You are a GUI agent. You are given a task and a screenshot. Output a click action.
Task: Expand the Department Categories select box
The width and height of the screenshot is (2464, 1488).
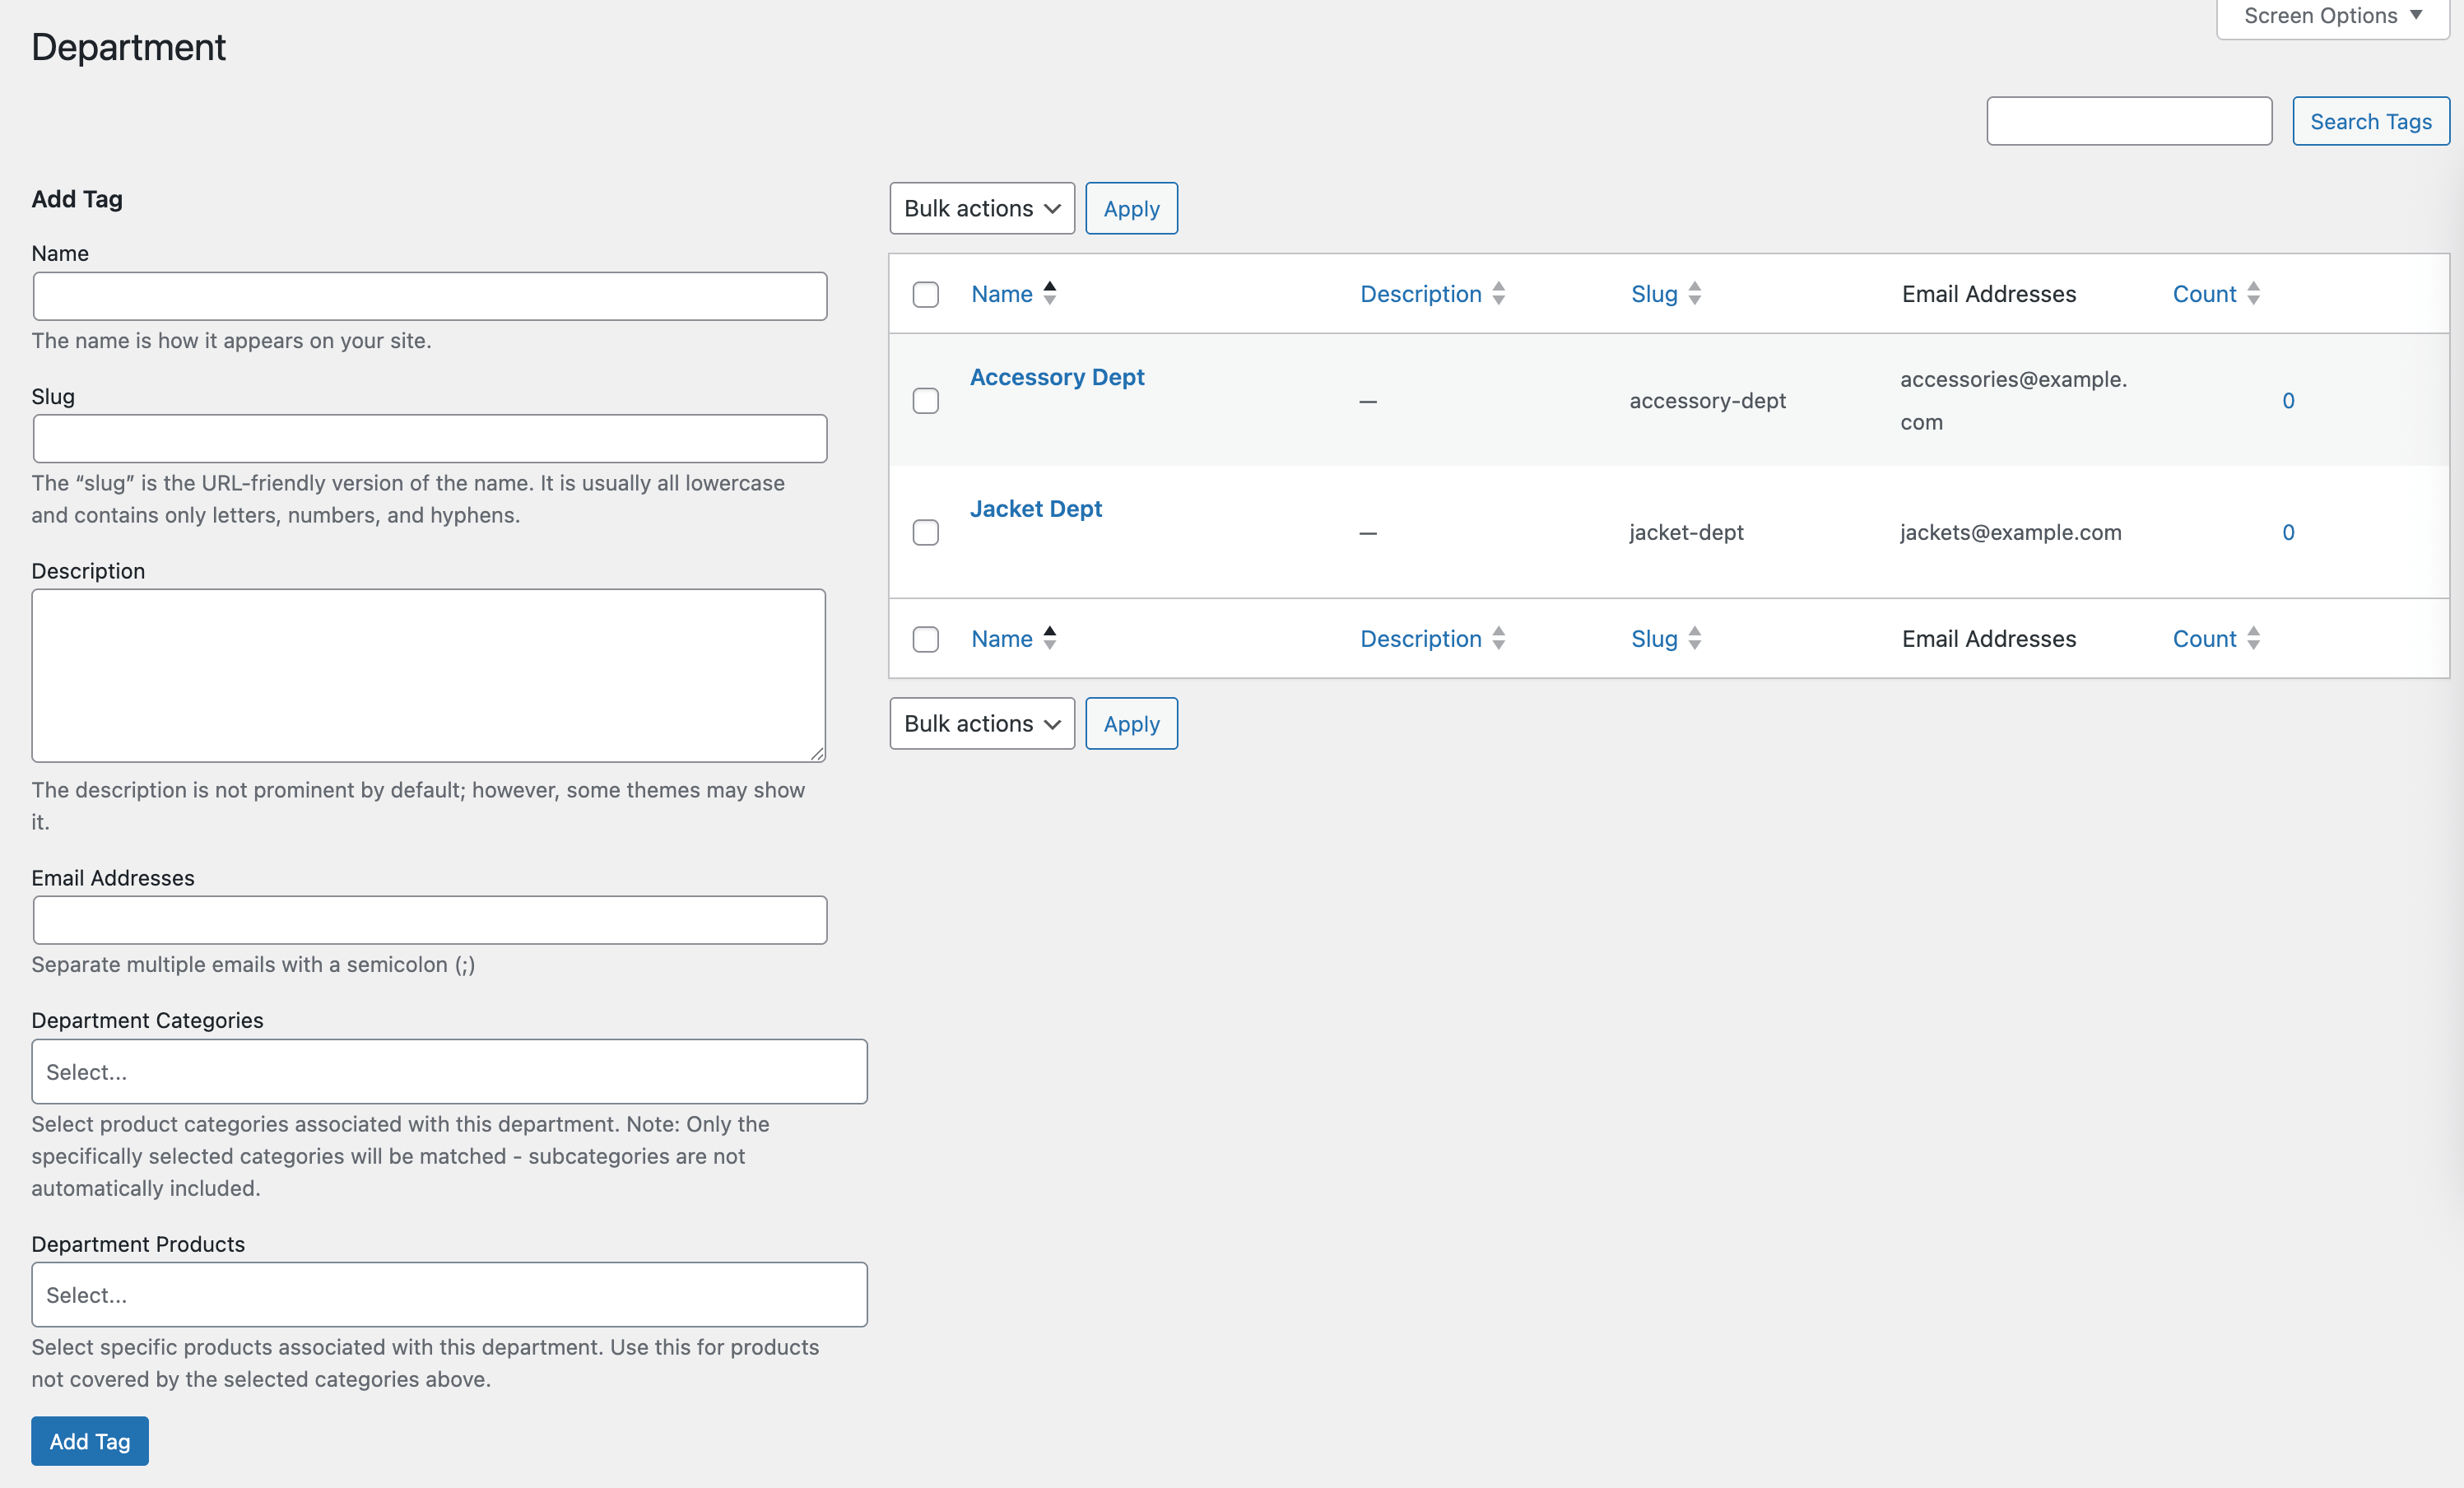coord(449,1071)
